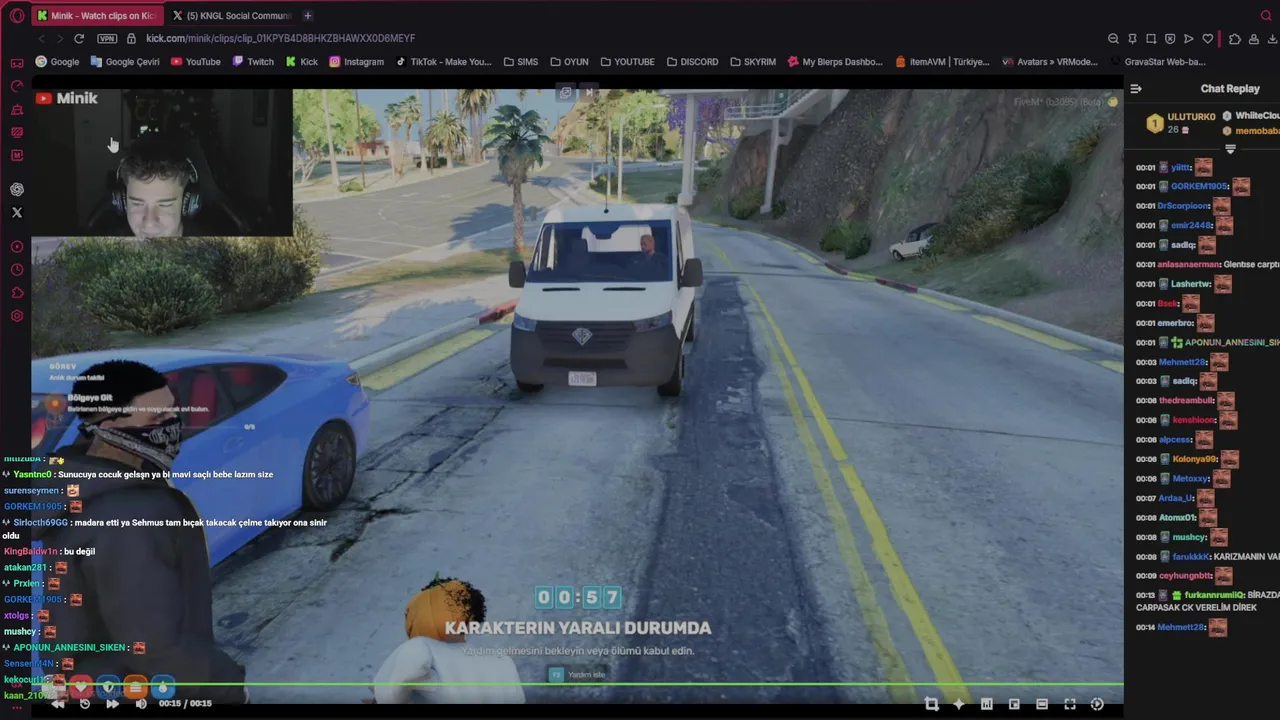The height and width of the screenshot is (720, 1280).
Task: Reload the current page
Action: click(79, 38)
